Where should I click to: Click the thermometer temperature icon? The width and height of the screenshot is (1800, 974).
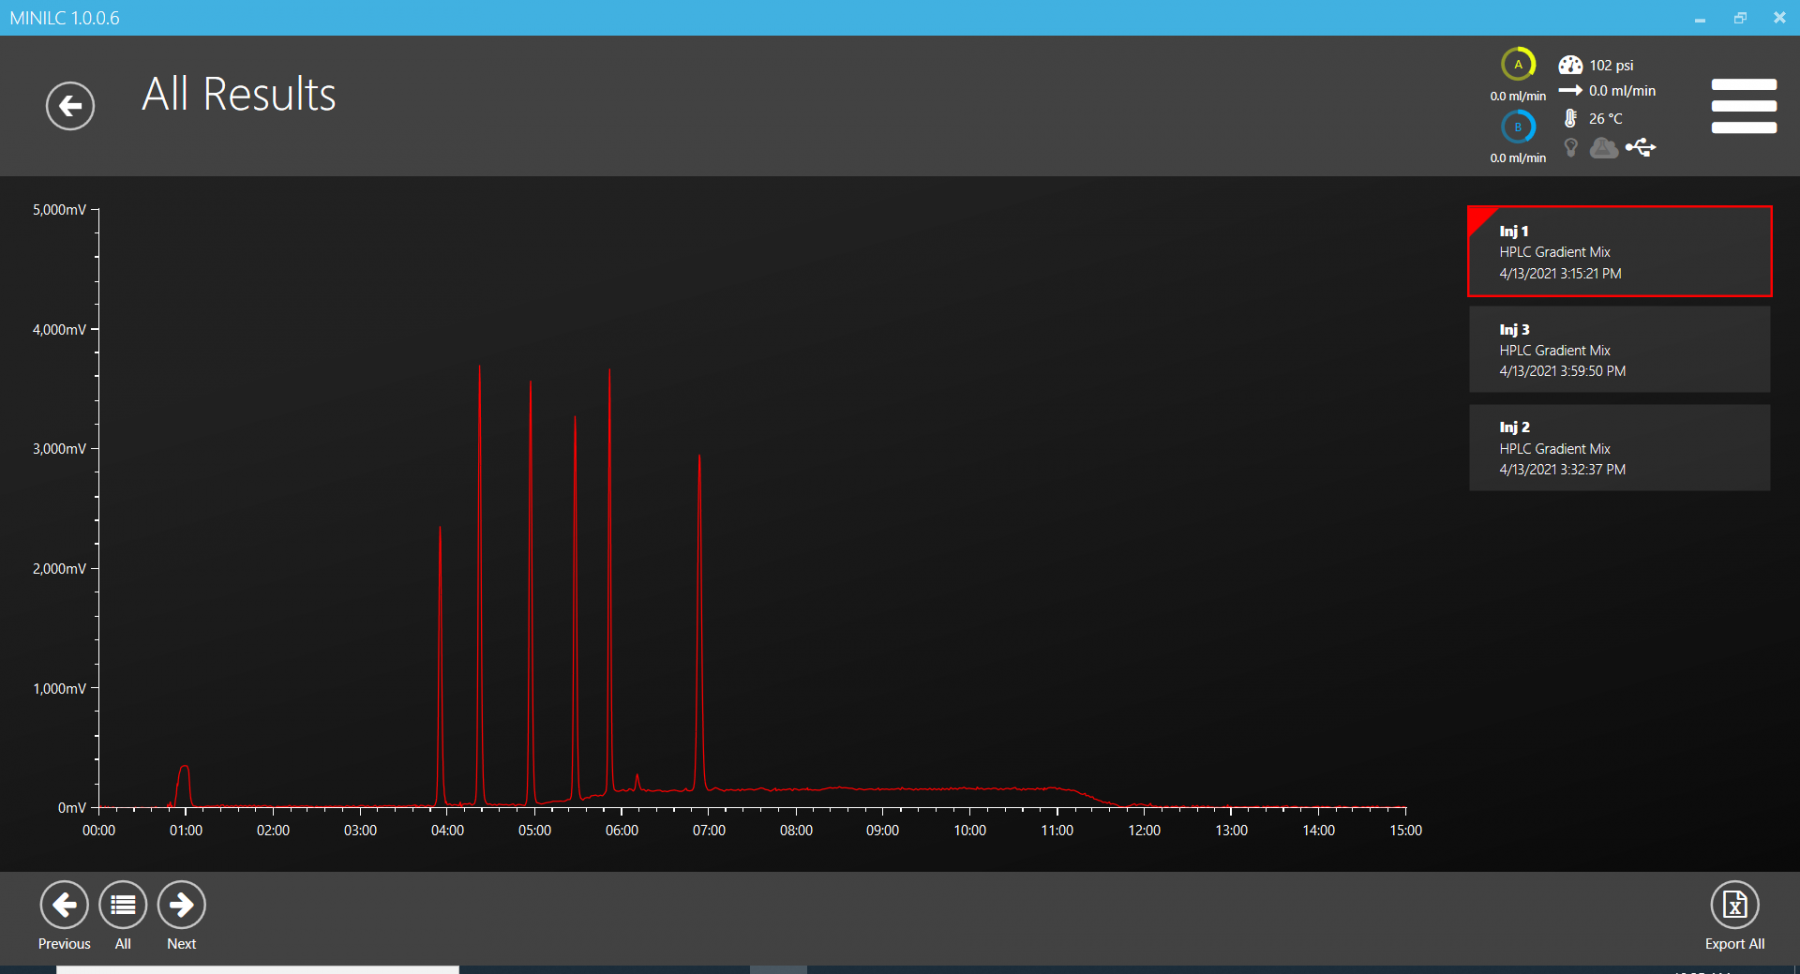pyautogui.click(x=1570, y=118)
